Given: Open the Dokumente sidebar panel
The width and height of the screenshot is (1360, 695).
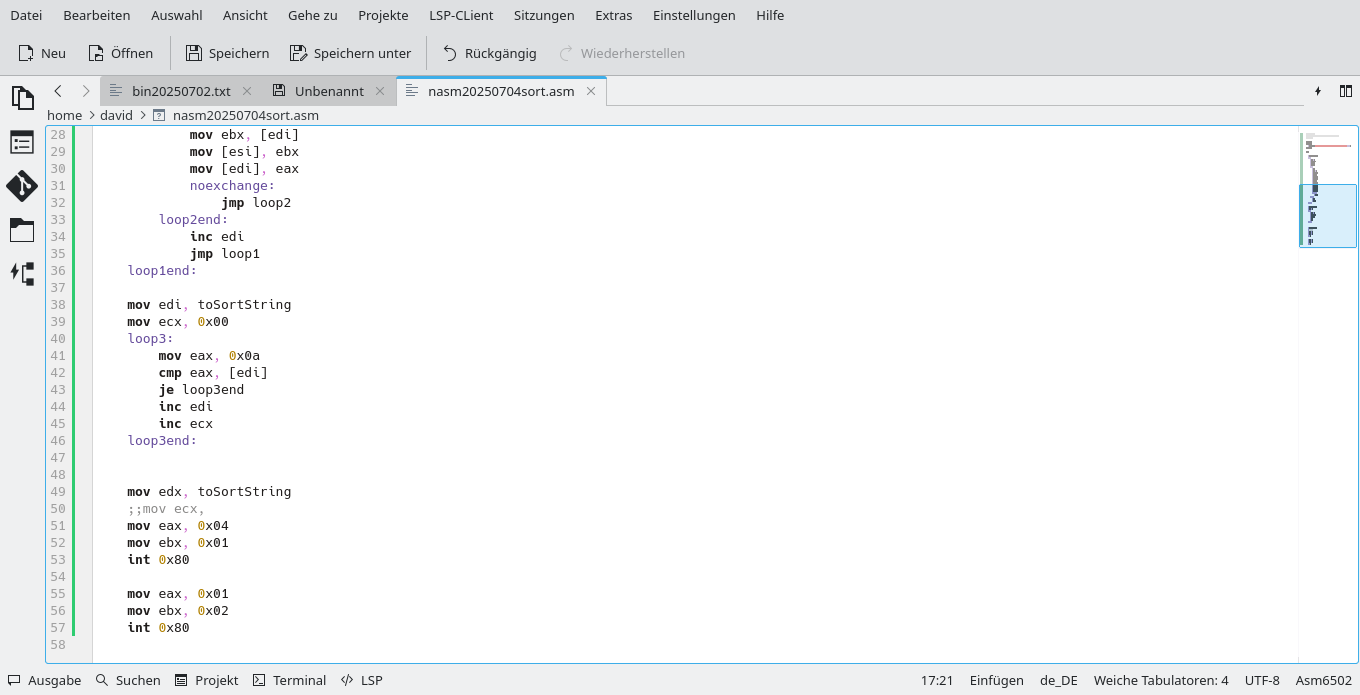Looking at the screenshot, I should tap(22, 98).
